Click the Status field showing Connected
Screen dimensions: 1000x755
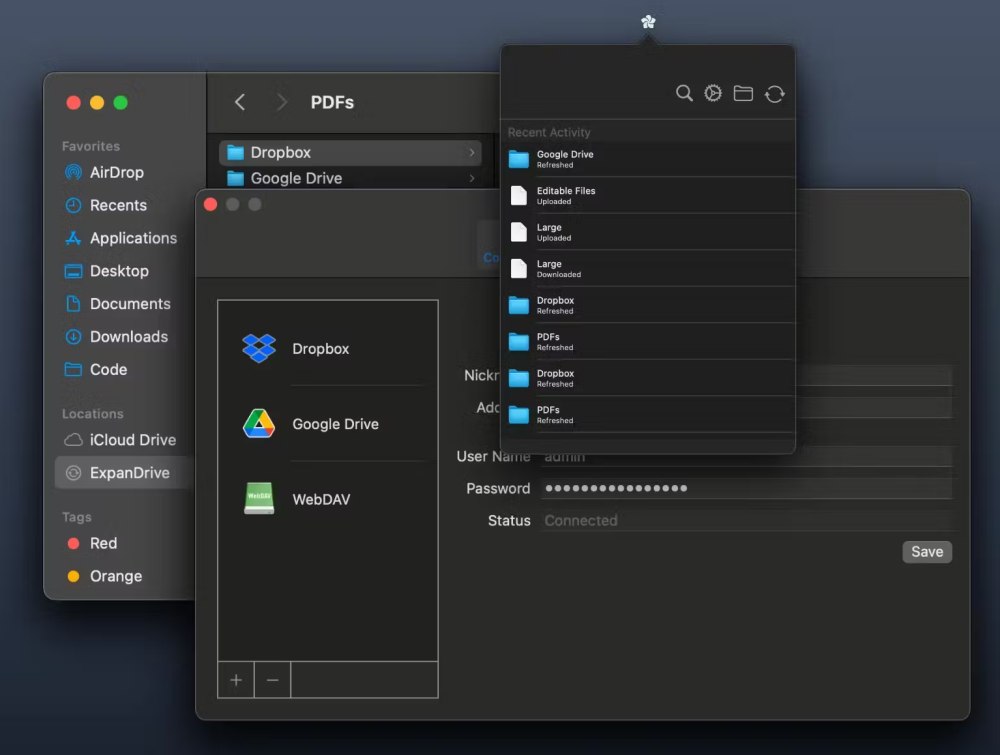[x=746, y=520]
